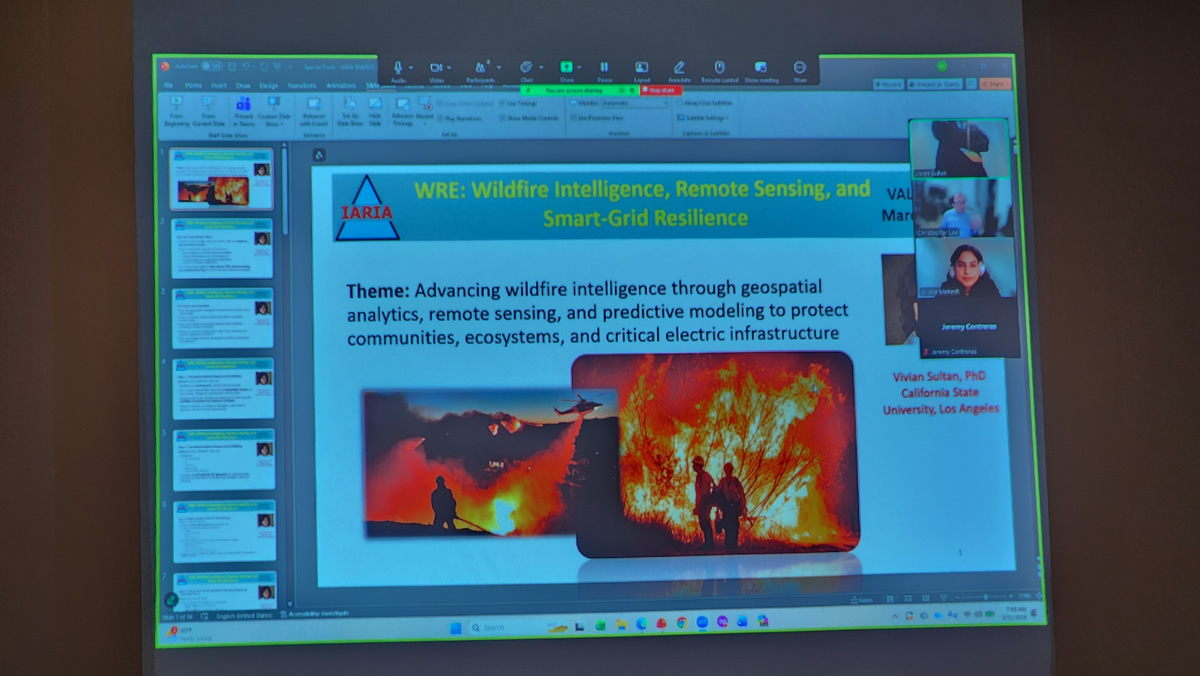Open the Animations ribbon tab
Screen dimensions: 1200x676
tap(341, 86)
